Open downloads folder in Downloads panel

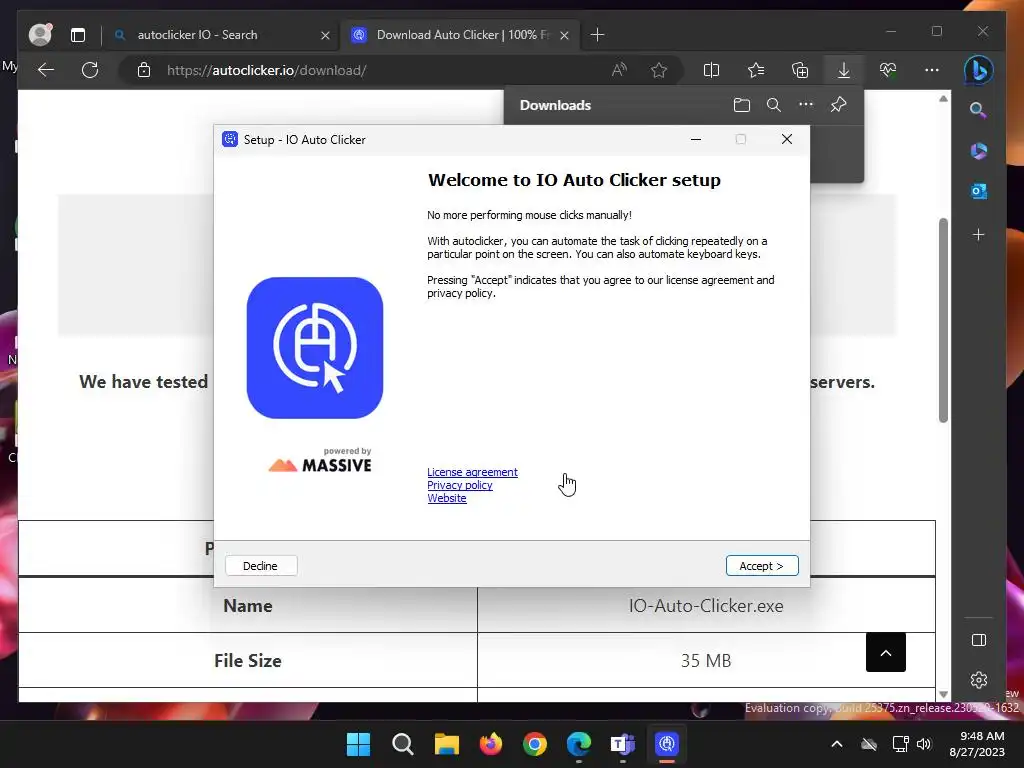(741, 105)
